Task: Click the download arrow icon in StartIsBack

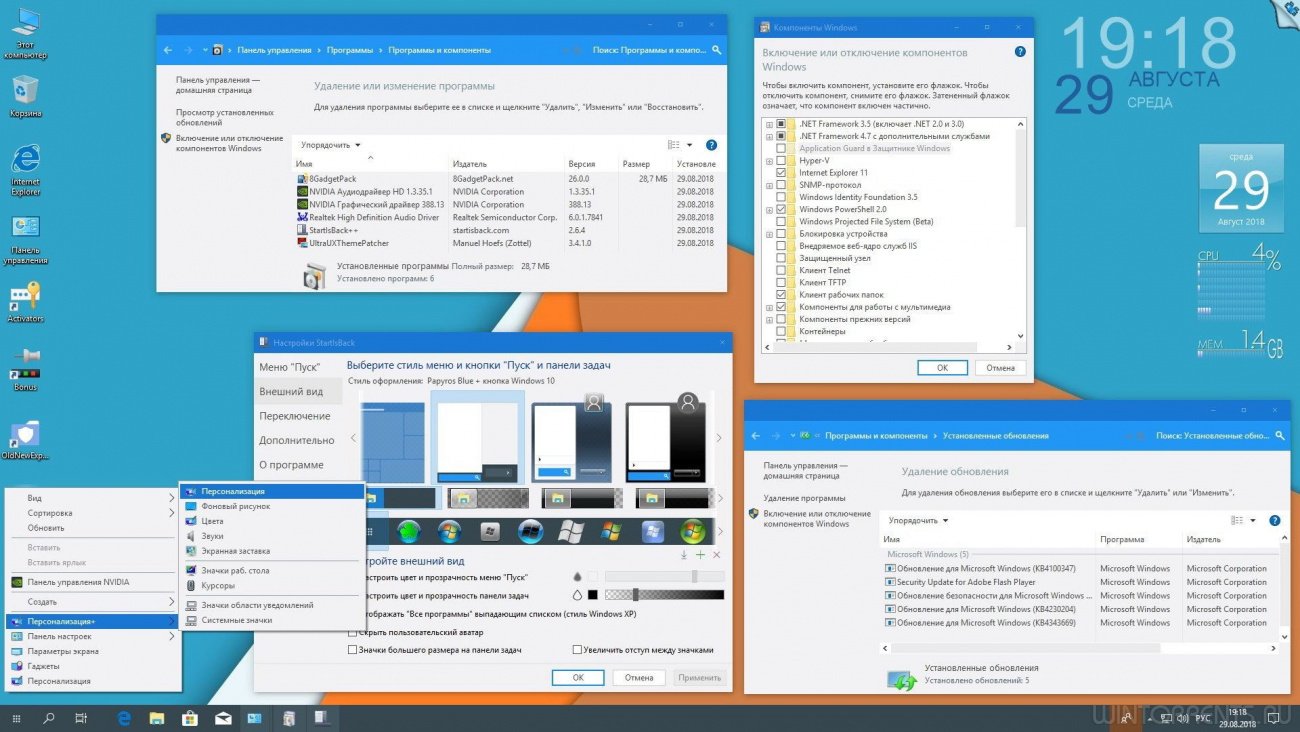Action: (x=684, y=554)
